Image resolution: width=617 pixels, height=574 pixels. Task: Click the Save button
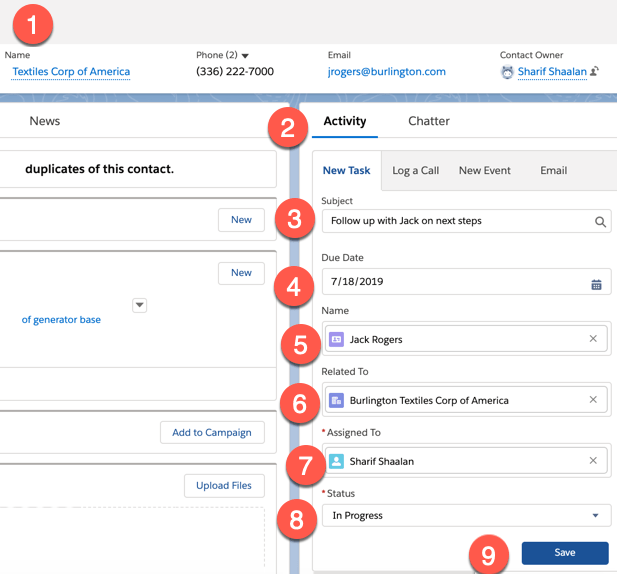pyautogui.click(x=565, y=553)
